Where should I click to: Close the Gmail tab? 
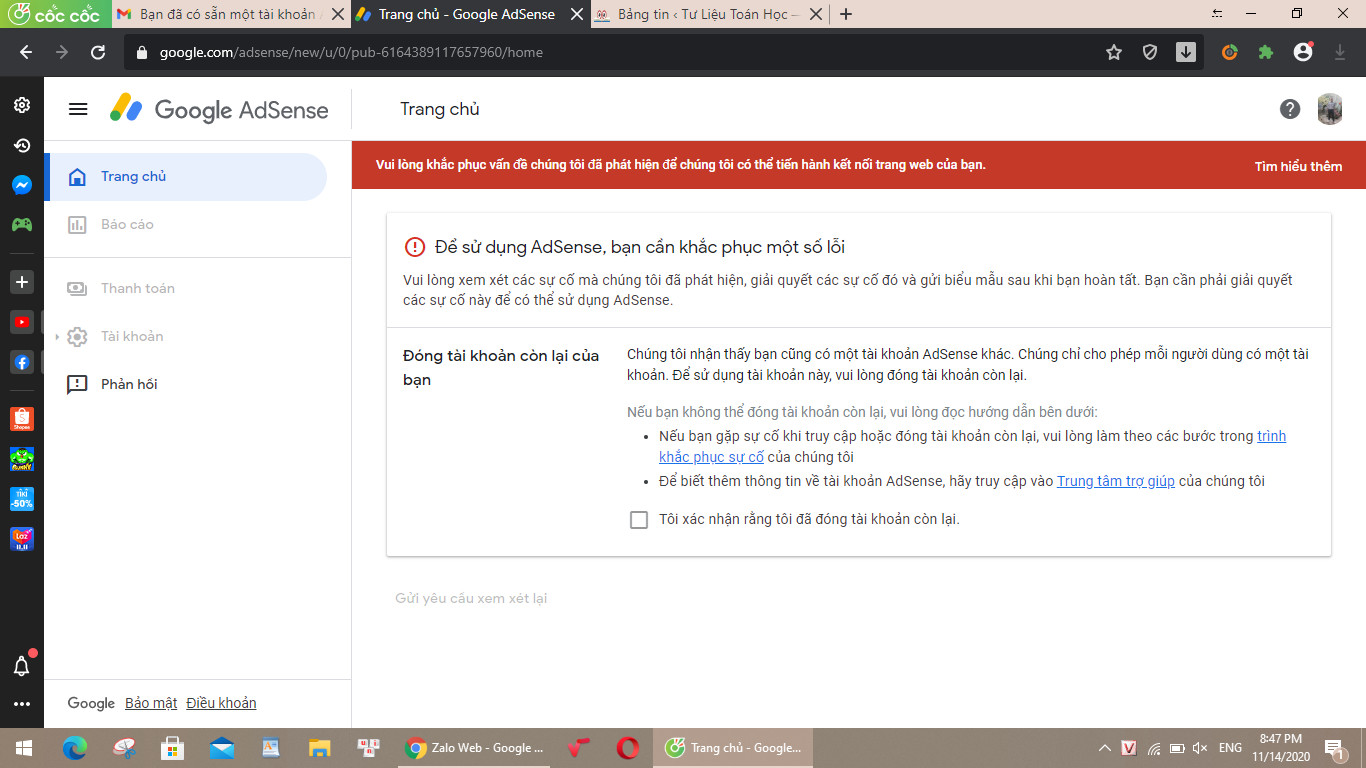[337, 15]
